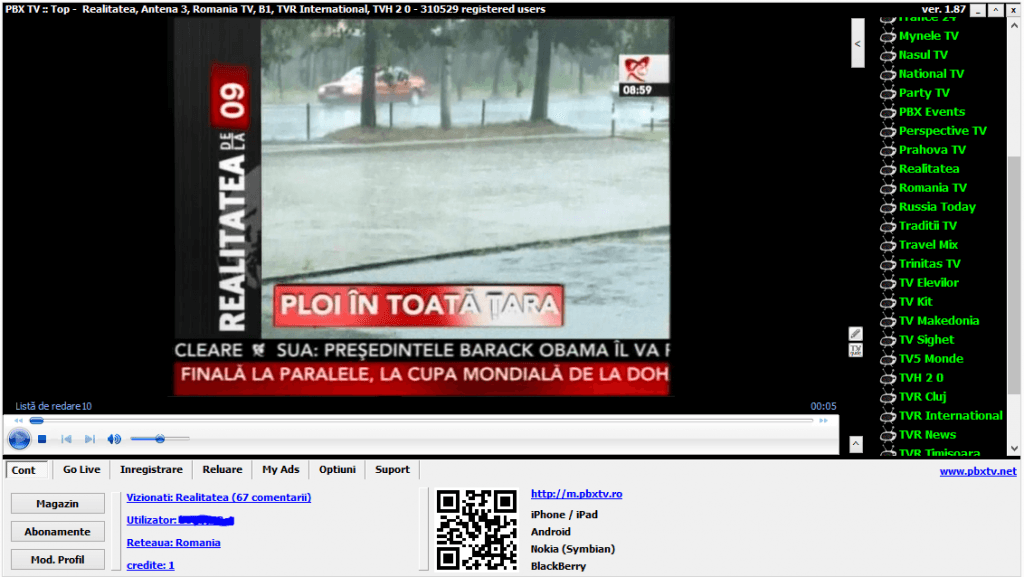The height and width of the screenshot is (577, 1024).
Task: Open the Optiuni tab
Action: coord(337,469)
